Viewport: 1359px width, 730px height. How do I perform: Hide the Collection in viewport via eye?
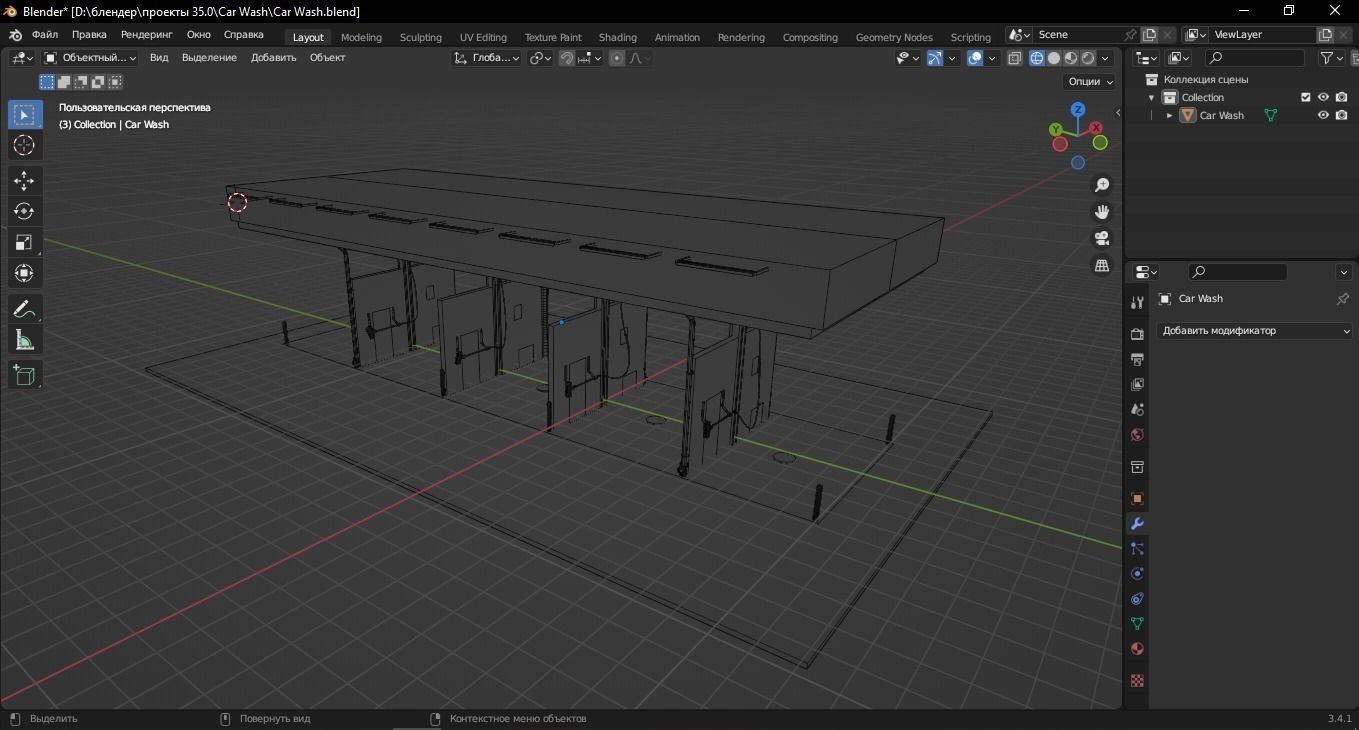pyautogui.click(x=1323, y=97)
